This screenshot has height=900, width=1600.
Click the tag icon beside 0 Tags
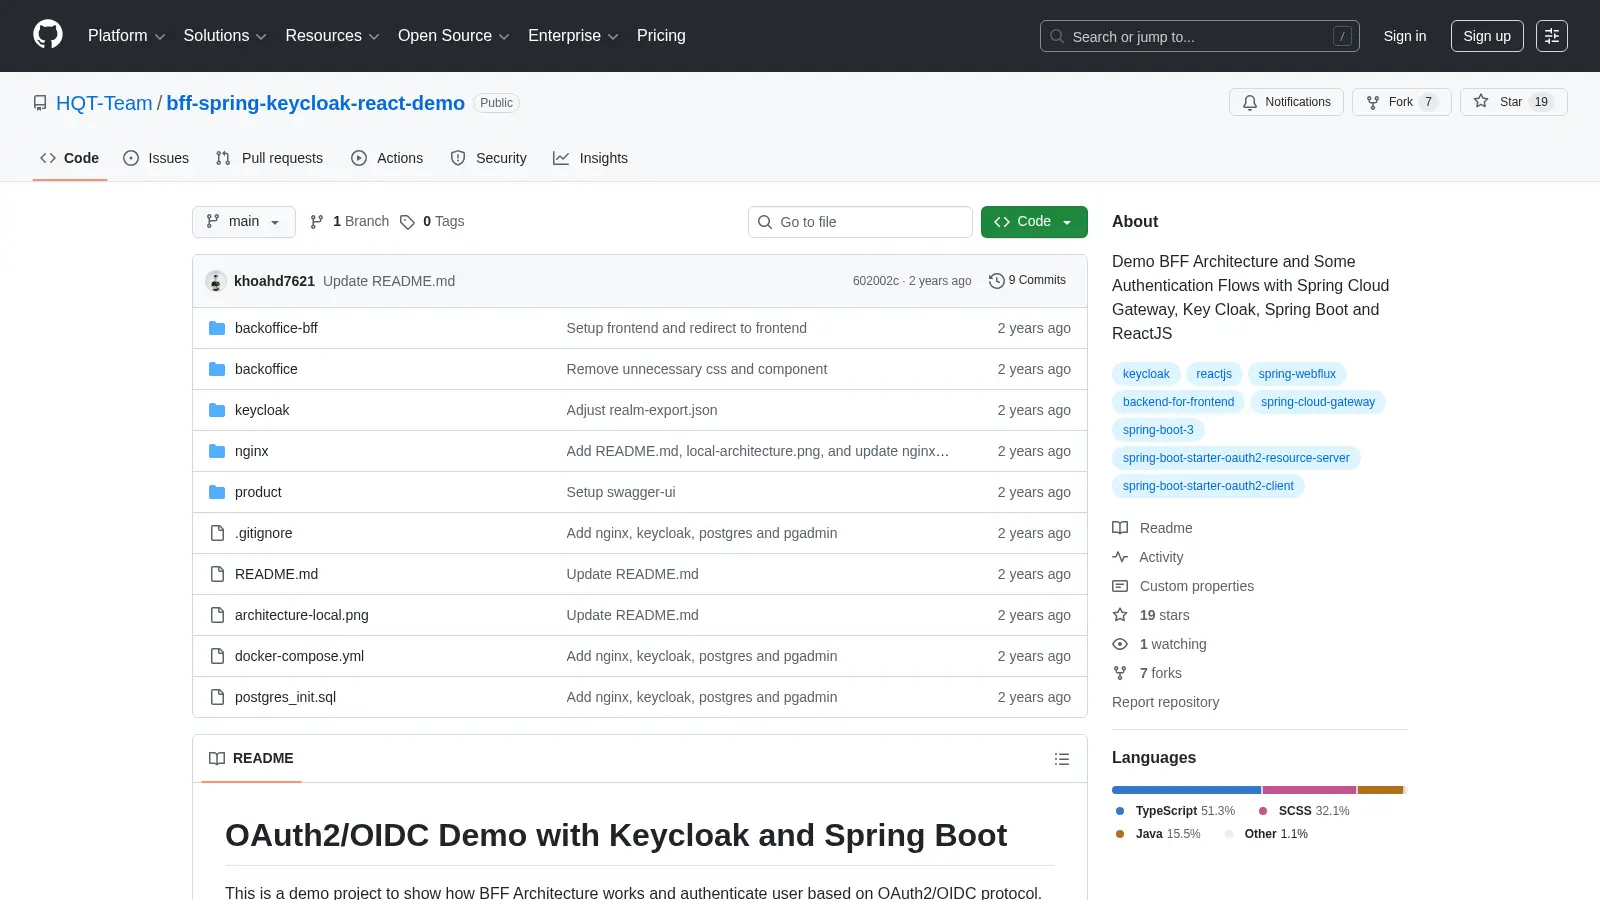coord(407,222)
